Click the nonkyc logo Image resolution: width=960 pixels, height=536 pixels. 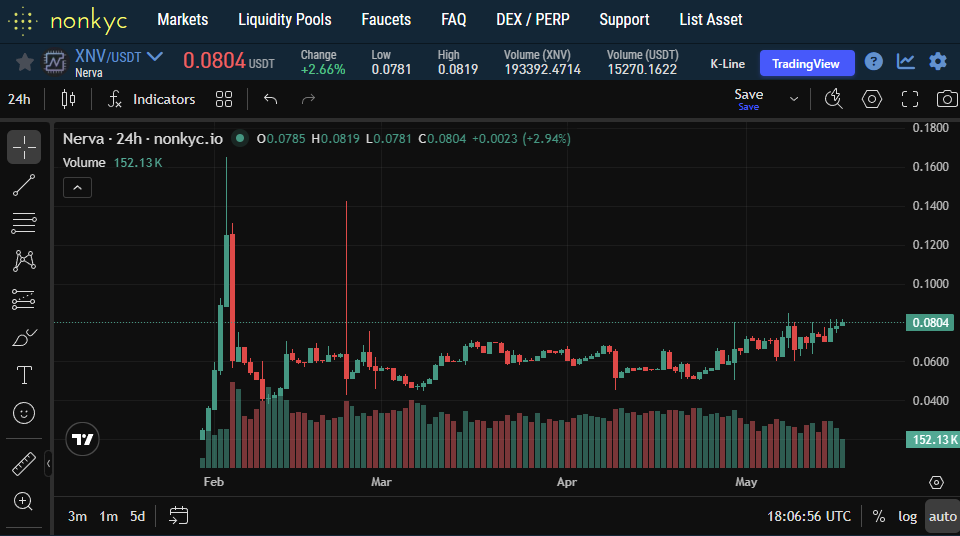[x=67, y=21]
